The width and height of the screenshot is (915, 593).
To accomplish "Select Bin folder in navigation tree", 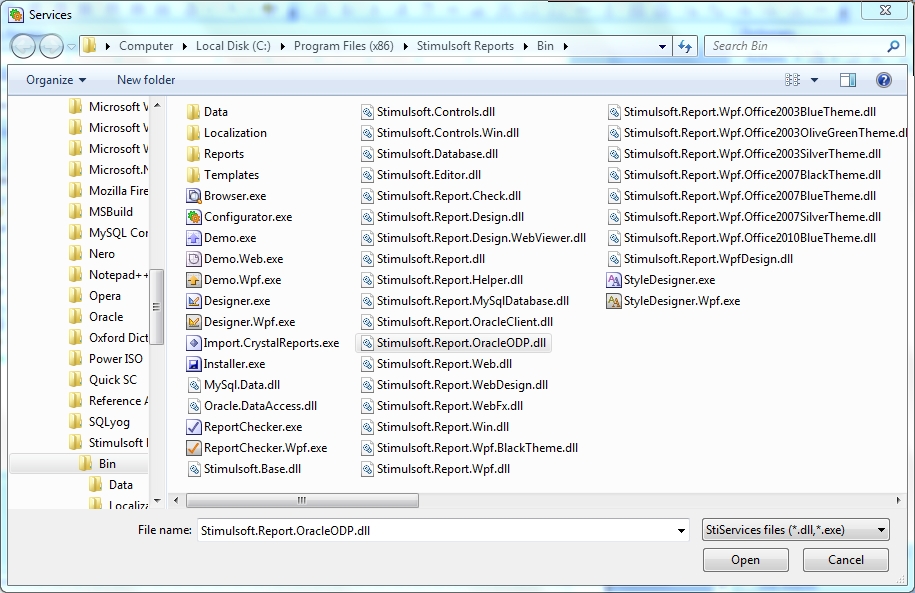I will (x=79, y=464).
